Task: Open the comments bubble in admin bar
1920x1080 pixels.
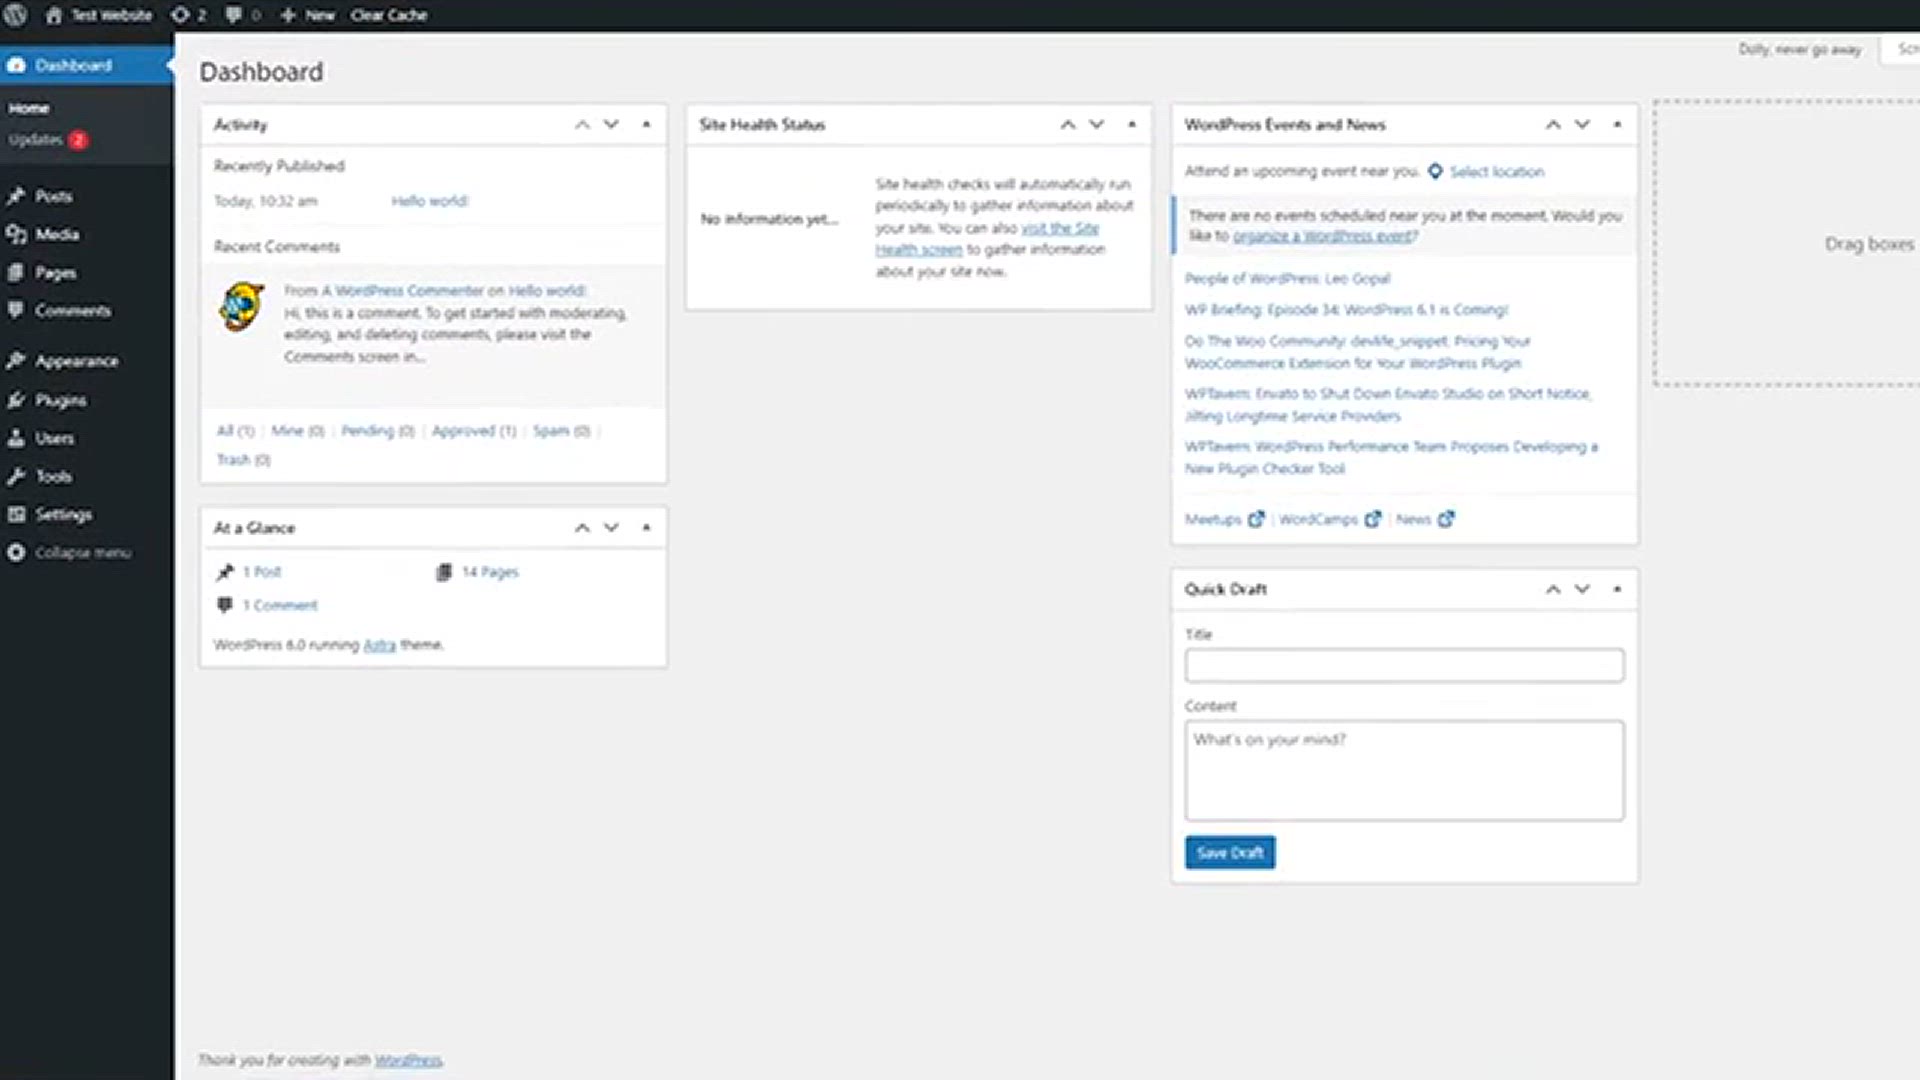Action: pyautogui.click(x=233, y=15)
